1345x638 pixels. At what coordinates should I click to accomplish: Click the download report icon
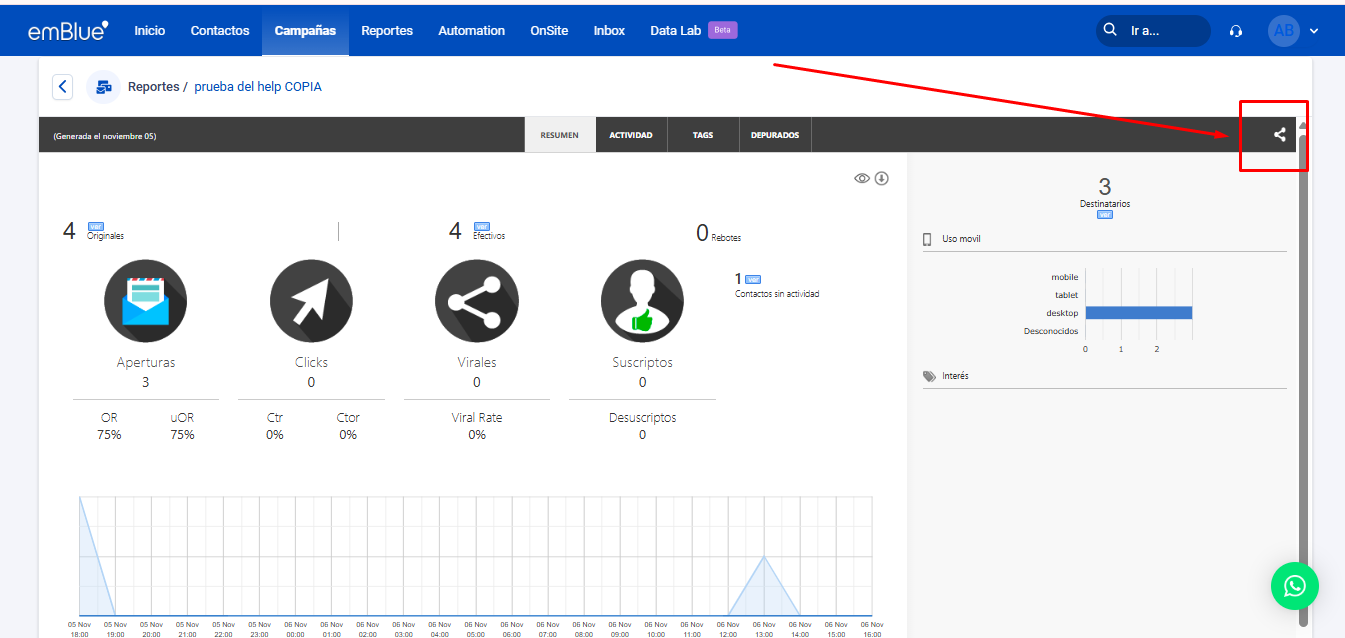coord(882,178)
